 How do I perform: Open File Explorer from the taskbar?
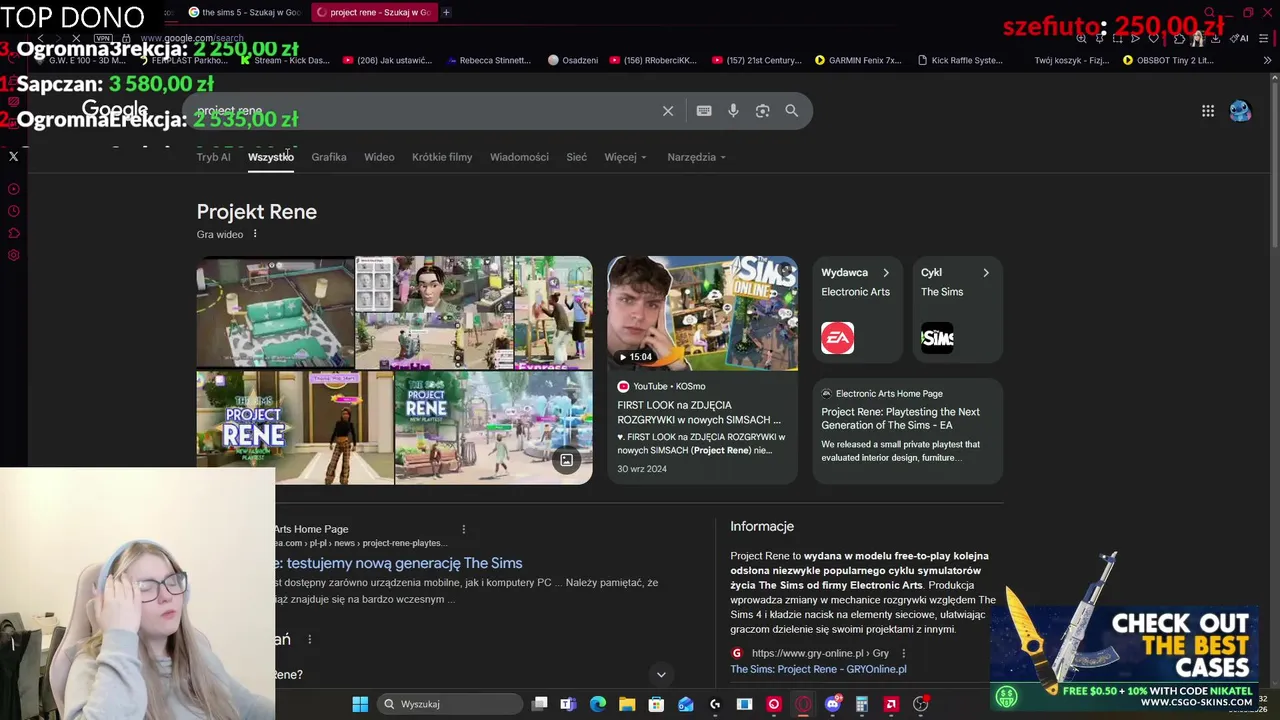pyautogui.click(x=627, y=704)
